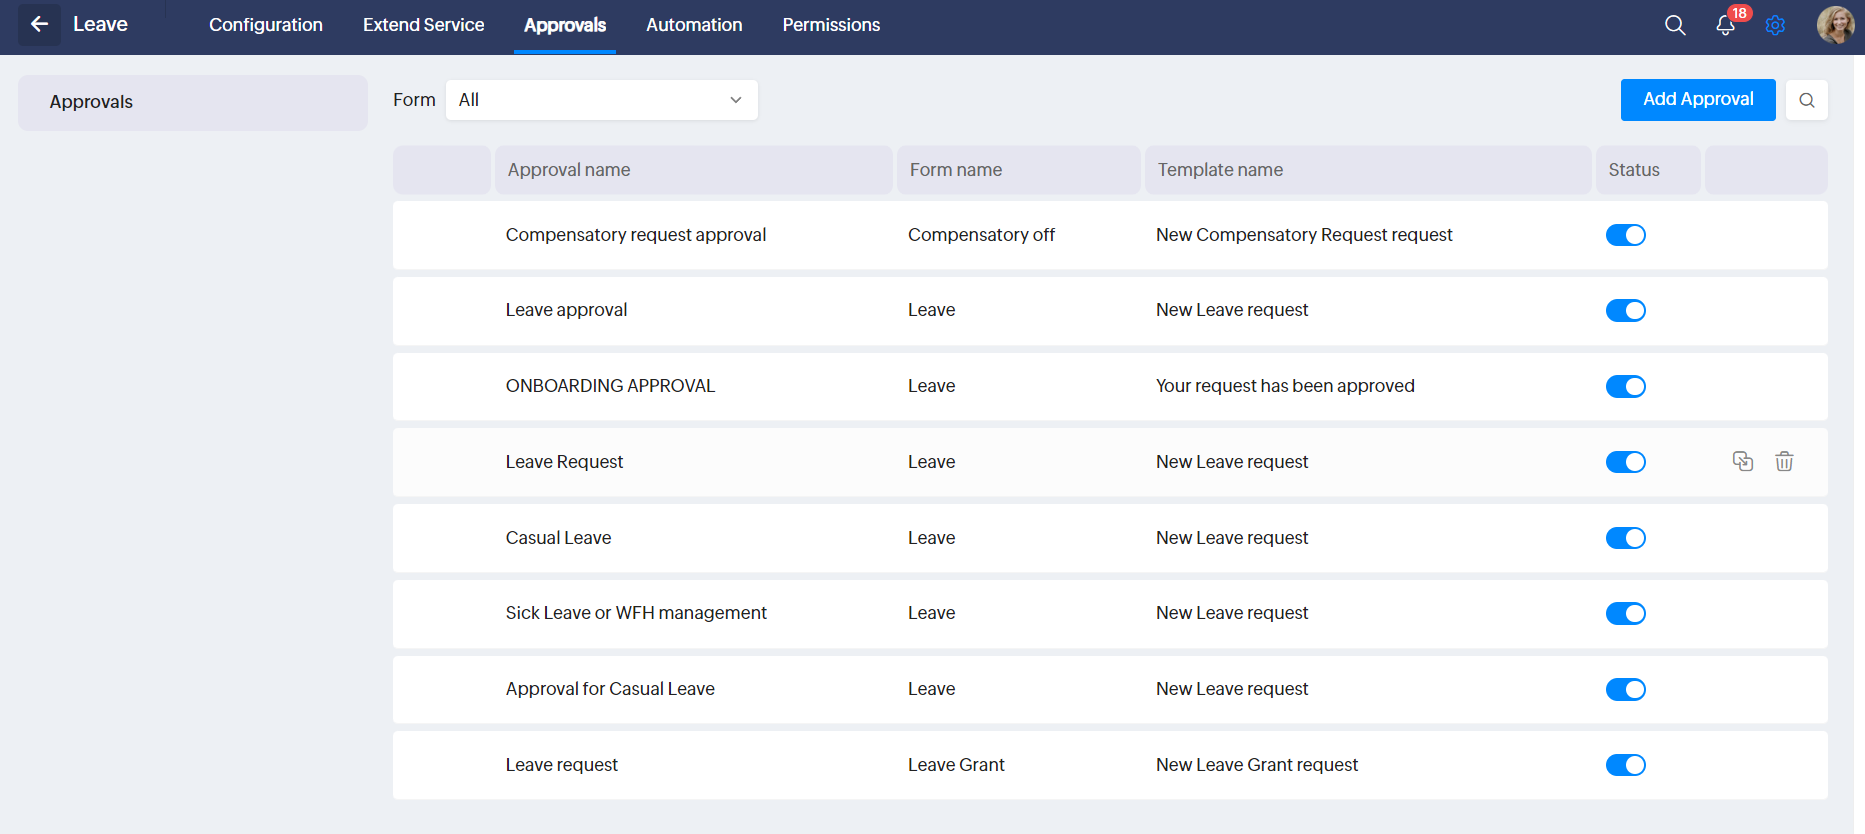Switch to the Configuration tab

pos(266,25)
